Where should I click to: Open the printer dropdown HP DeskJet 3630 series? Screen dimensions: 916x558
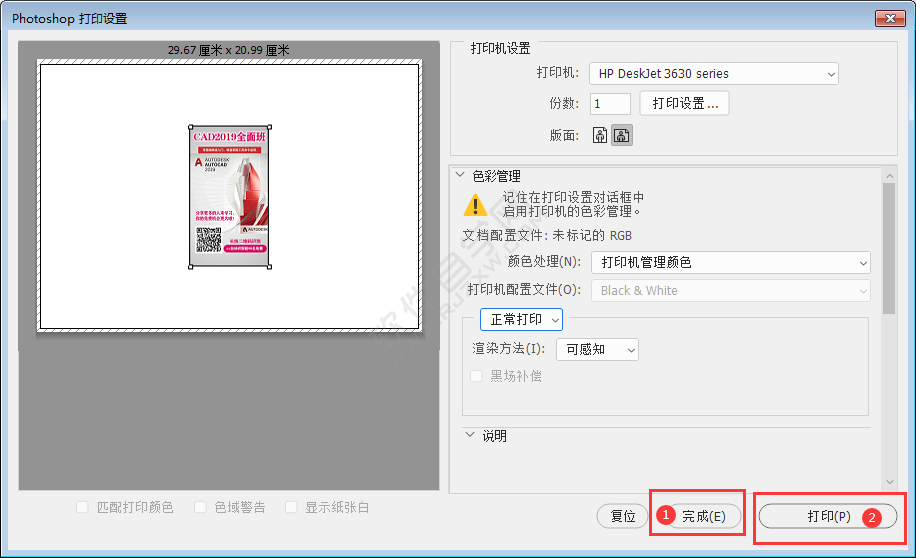(714, 74)
